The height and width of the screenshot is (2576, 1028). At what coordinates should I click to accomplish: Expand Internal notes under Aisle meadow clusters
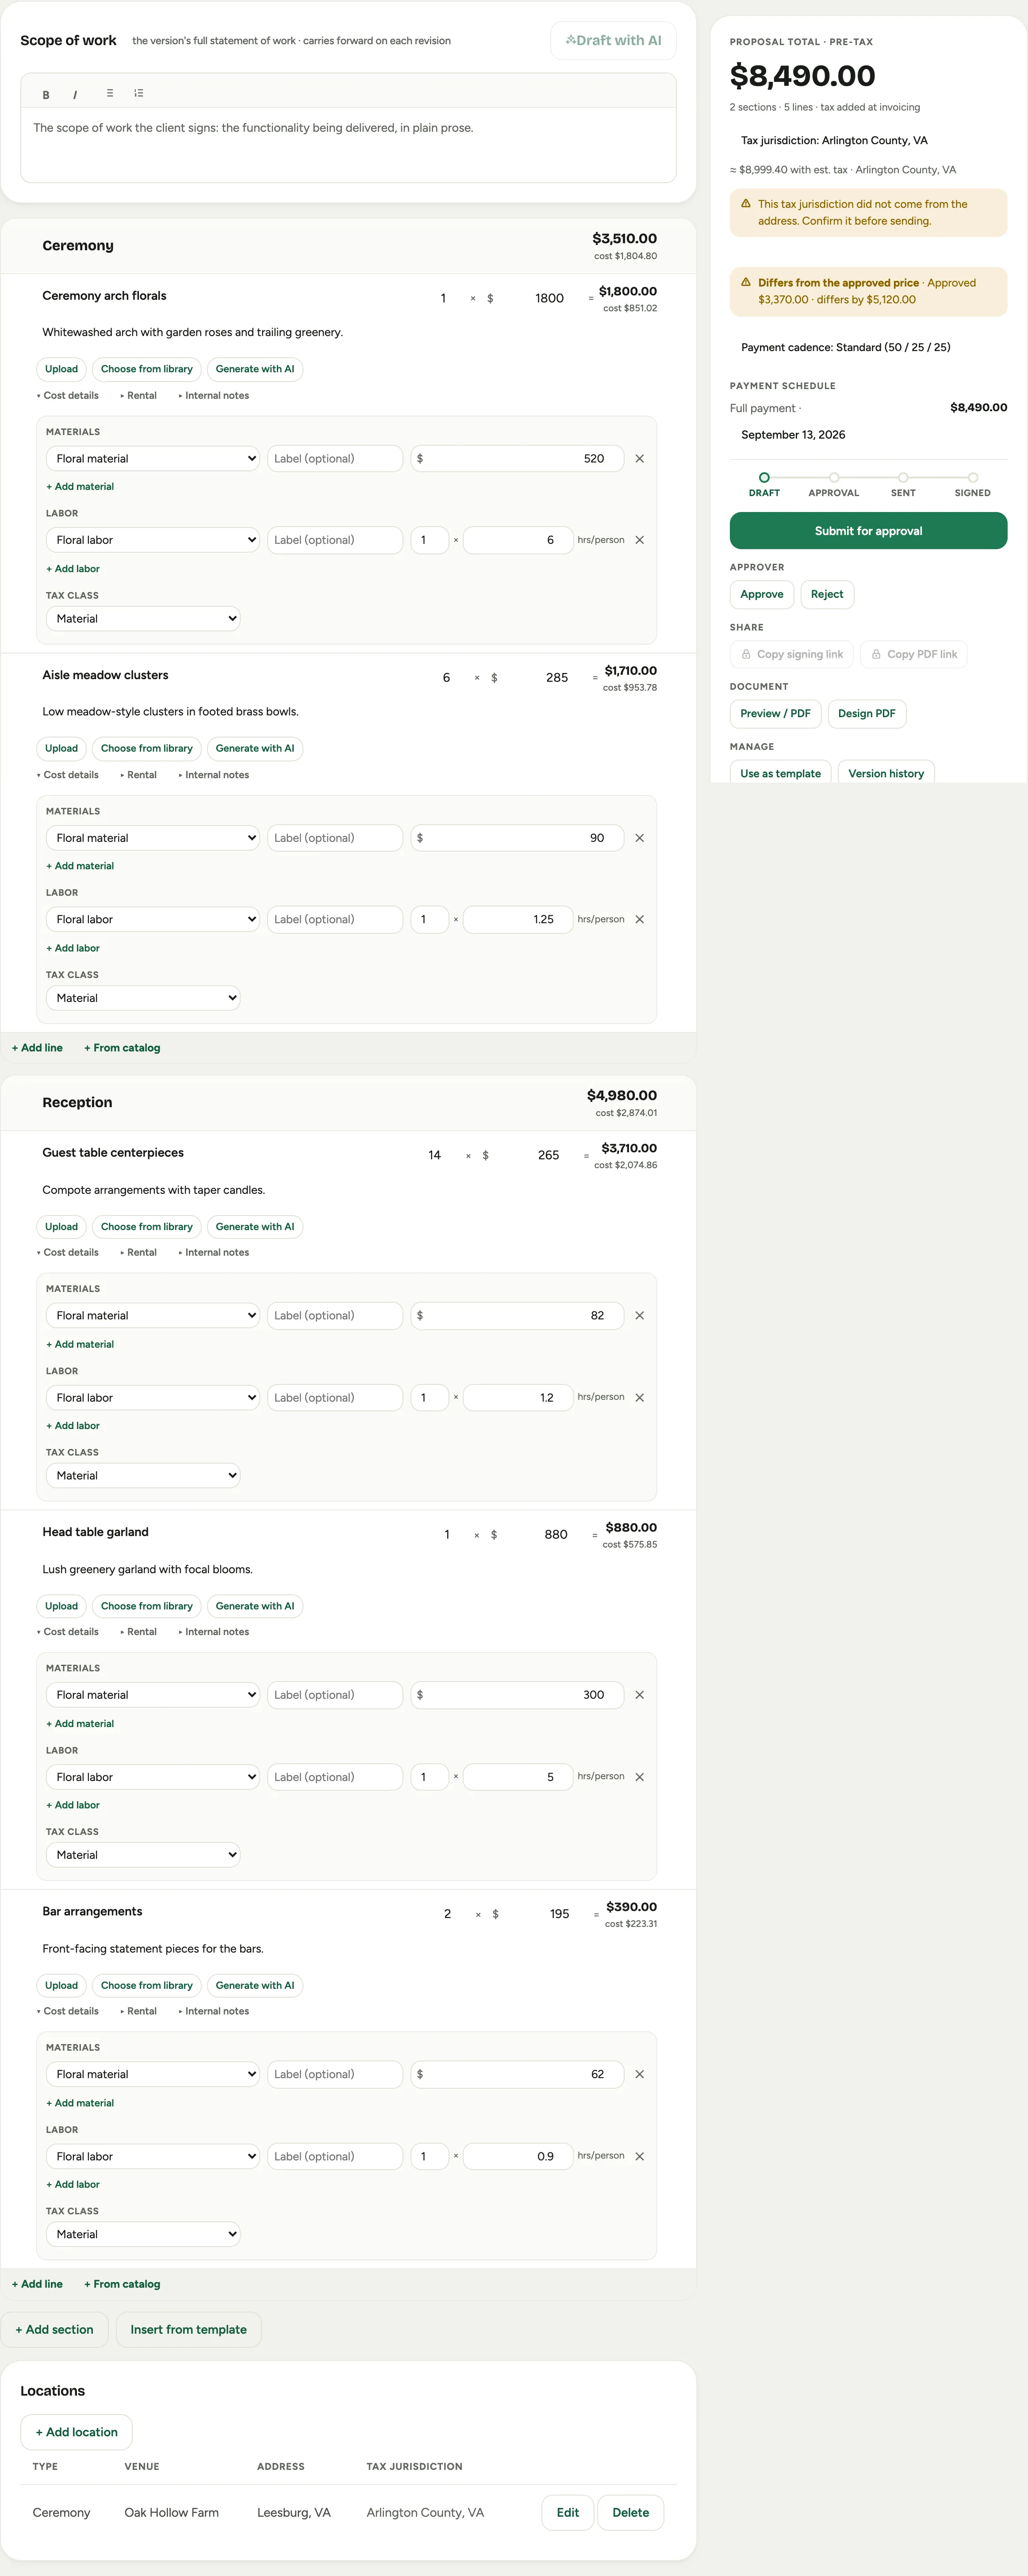214,775
